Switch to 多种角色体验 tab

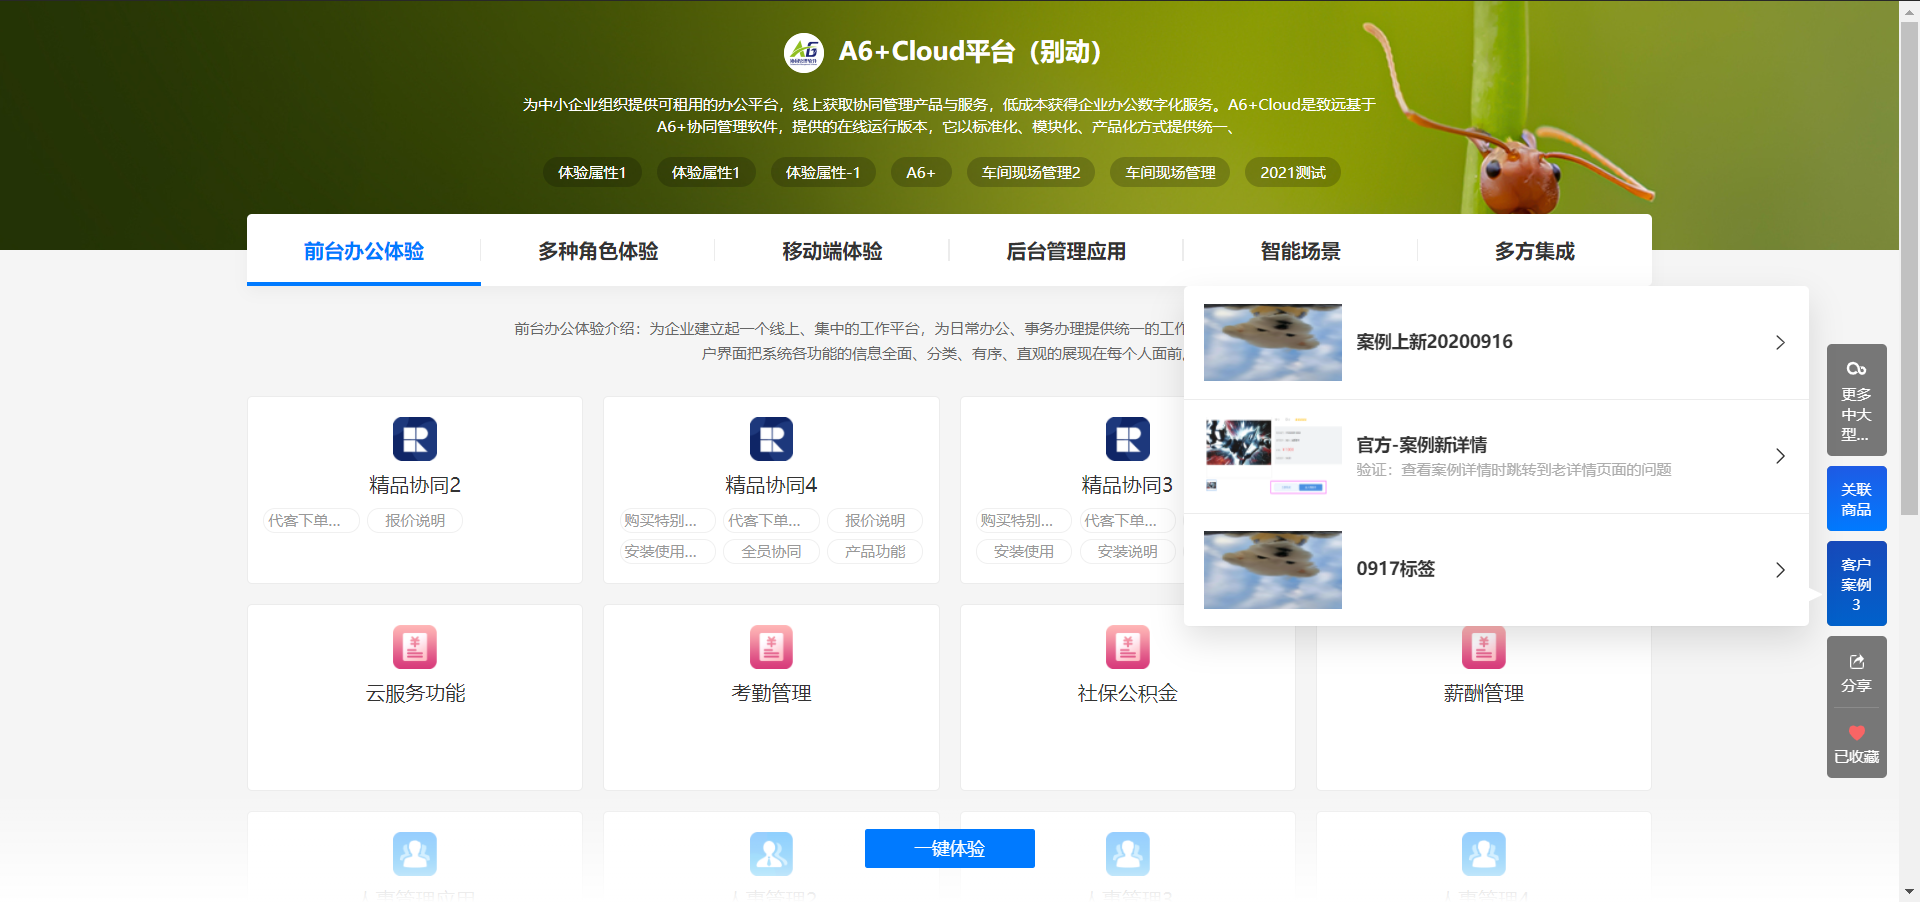point(598,251)
